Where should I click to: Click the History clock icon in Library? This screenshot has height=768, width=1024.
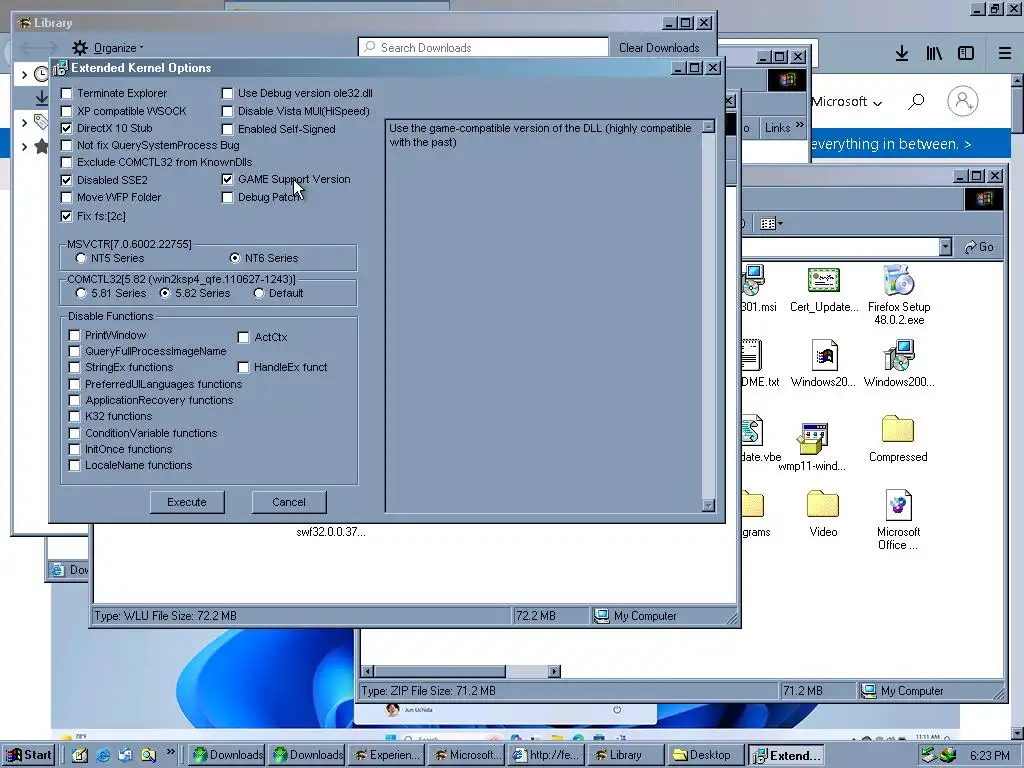[41, 74]
